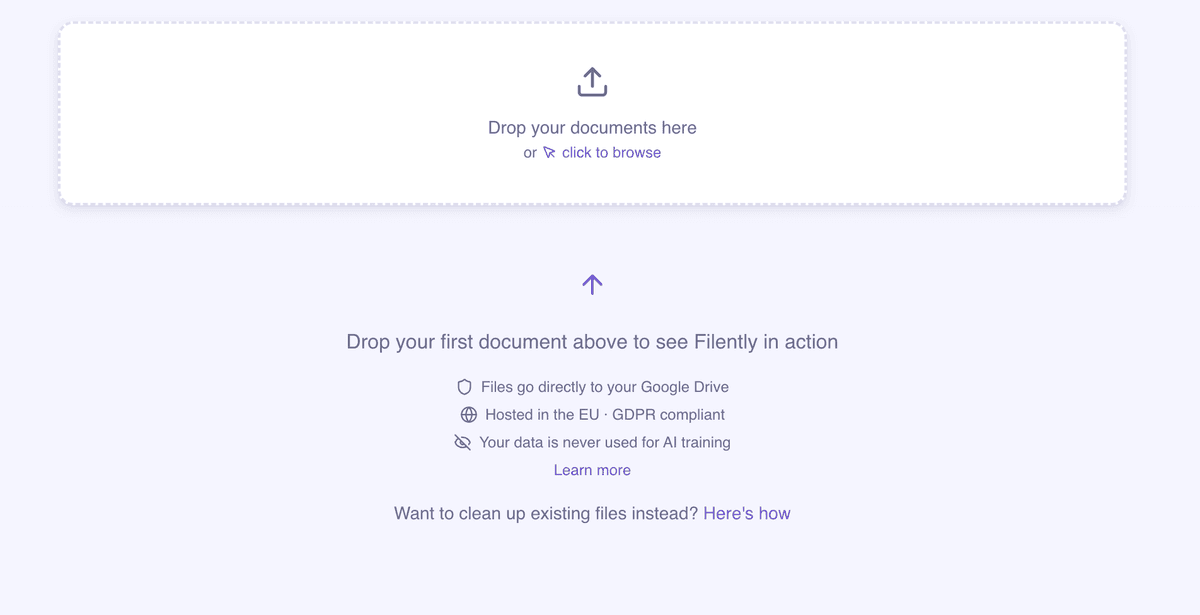Select the 'Hosted in the EU' line
The image size is (1200, 615).
[x=604, y=414]
